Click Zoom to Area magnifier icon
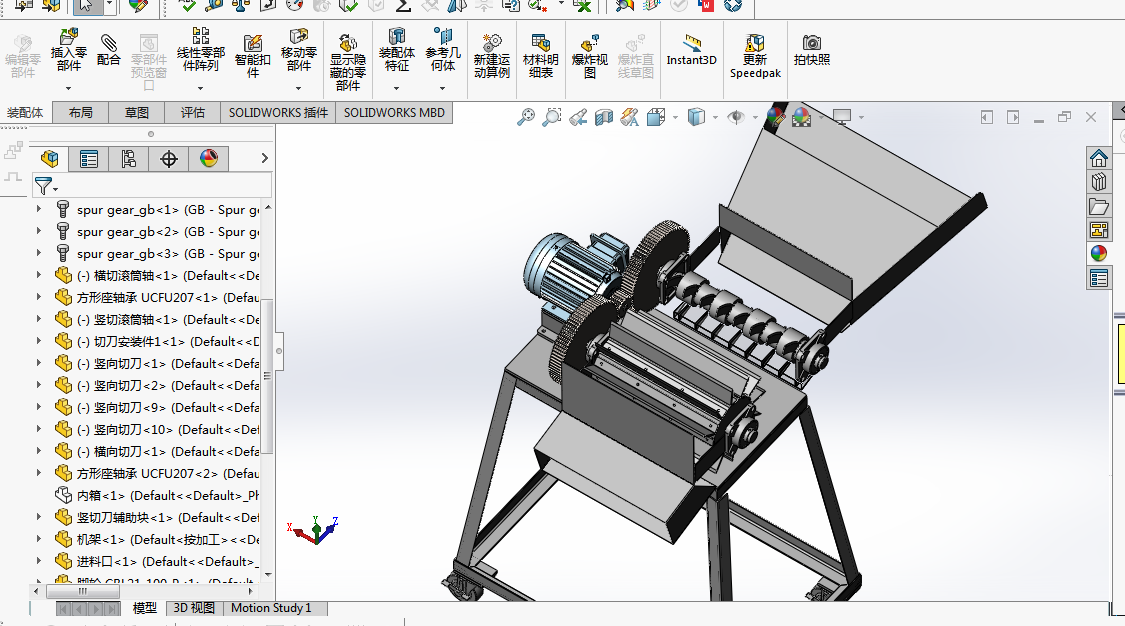 click(x=552, y=117)
